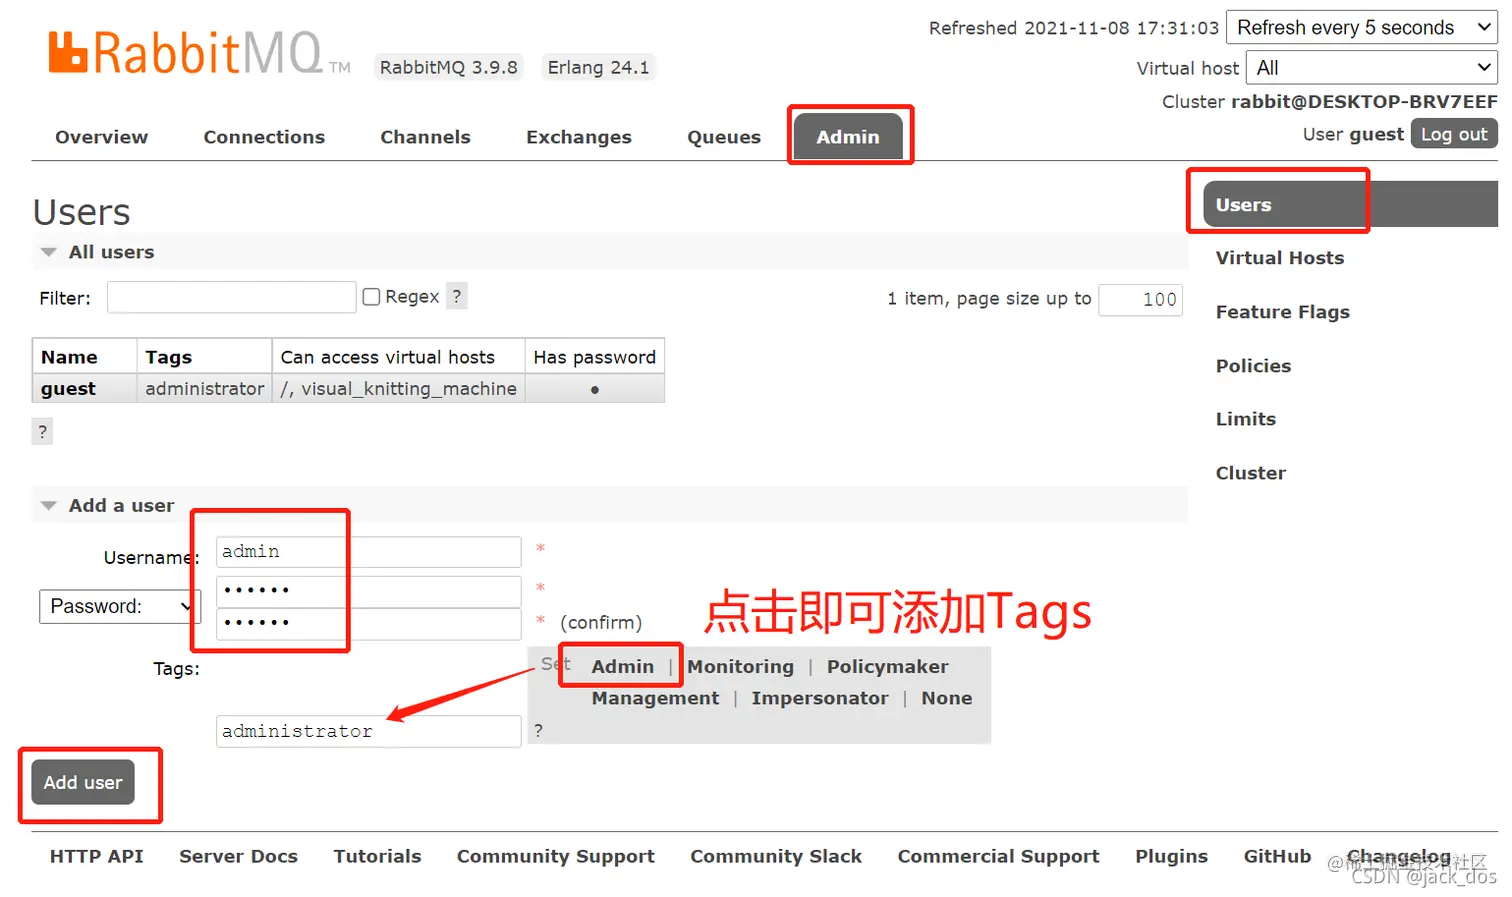Open the HTTP API footer link
The height and width of the screenshot is (897, 1512).
[x=96, y=856]
